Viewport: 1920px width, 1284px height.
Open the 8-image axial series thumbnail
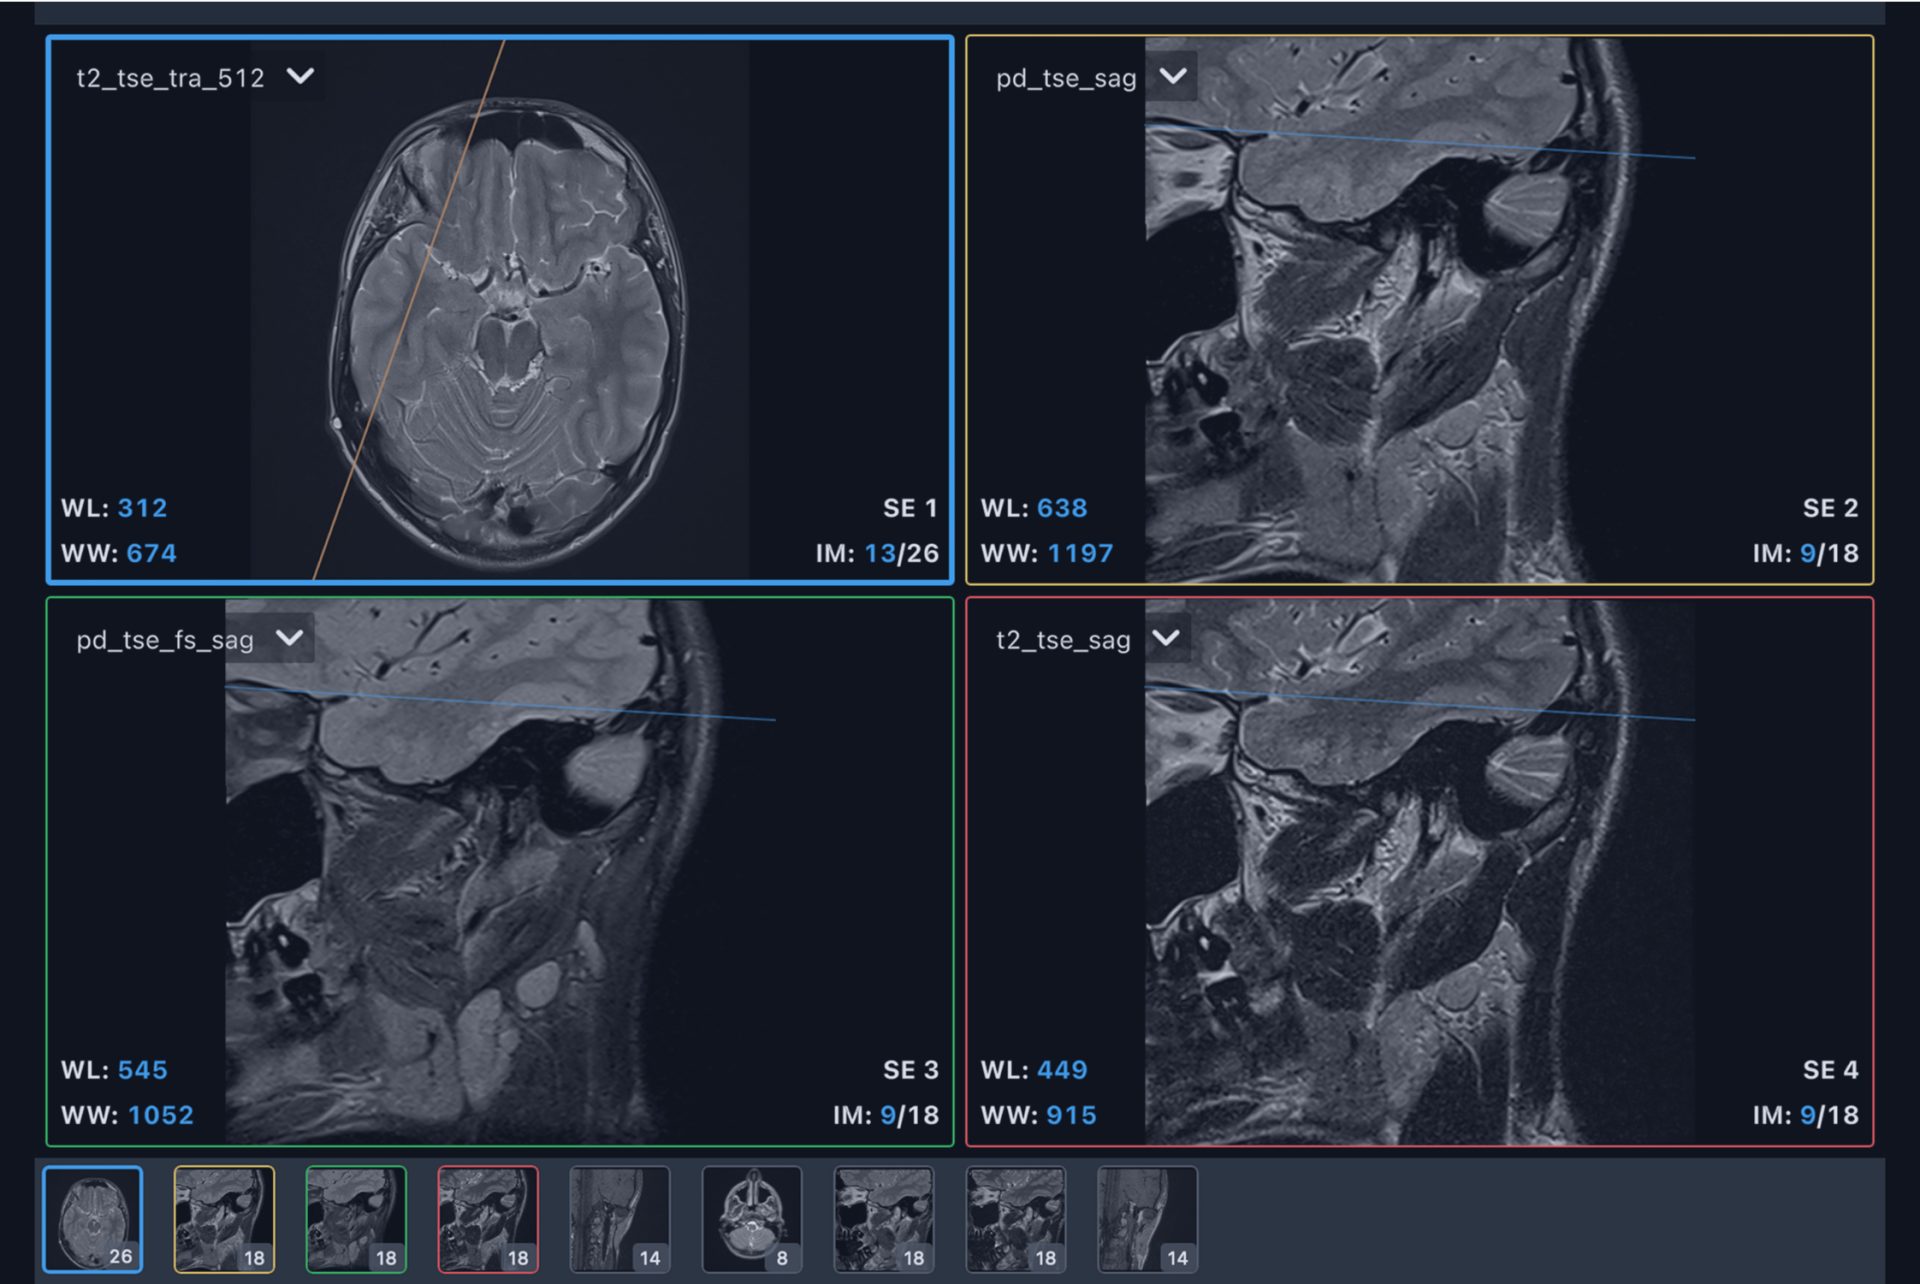click(752, 1219)
